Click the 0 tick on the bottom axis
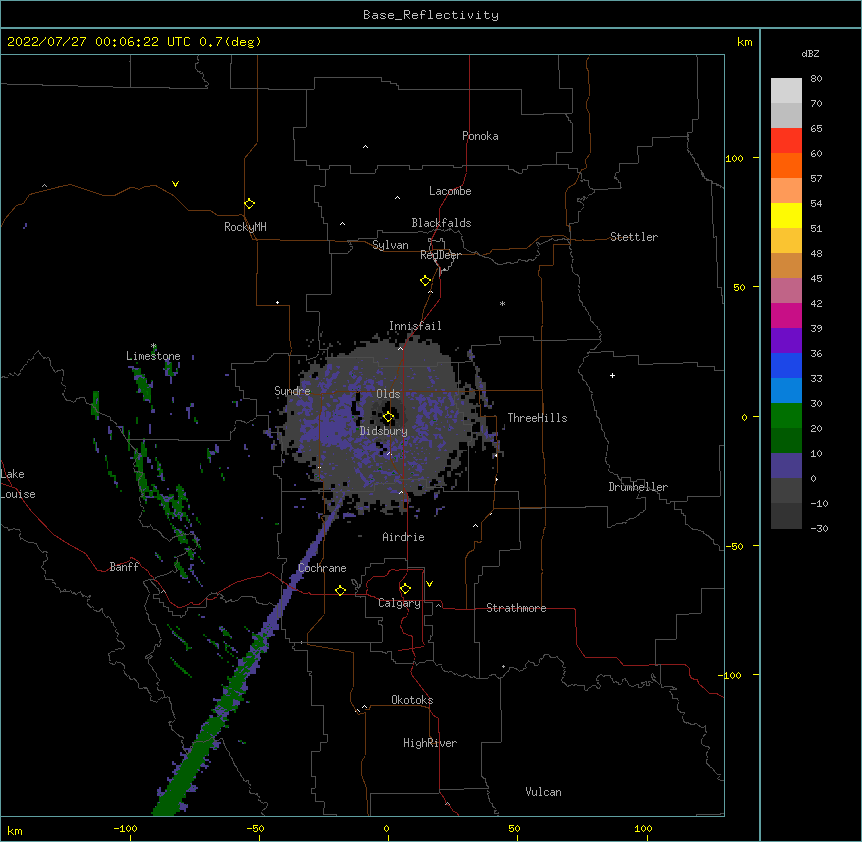The image size is (862, 842). coord(386,828)
